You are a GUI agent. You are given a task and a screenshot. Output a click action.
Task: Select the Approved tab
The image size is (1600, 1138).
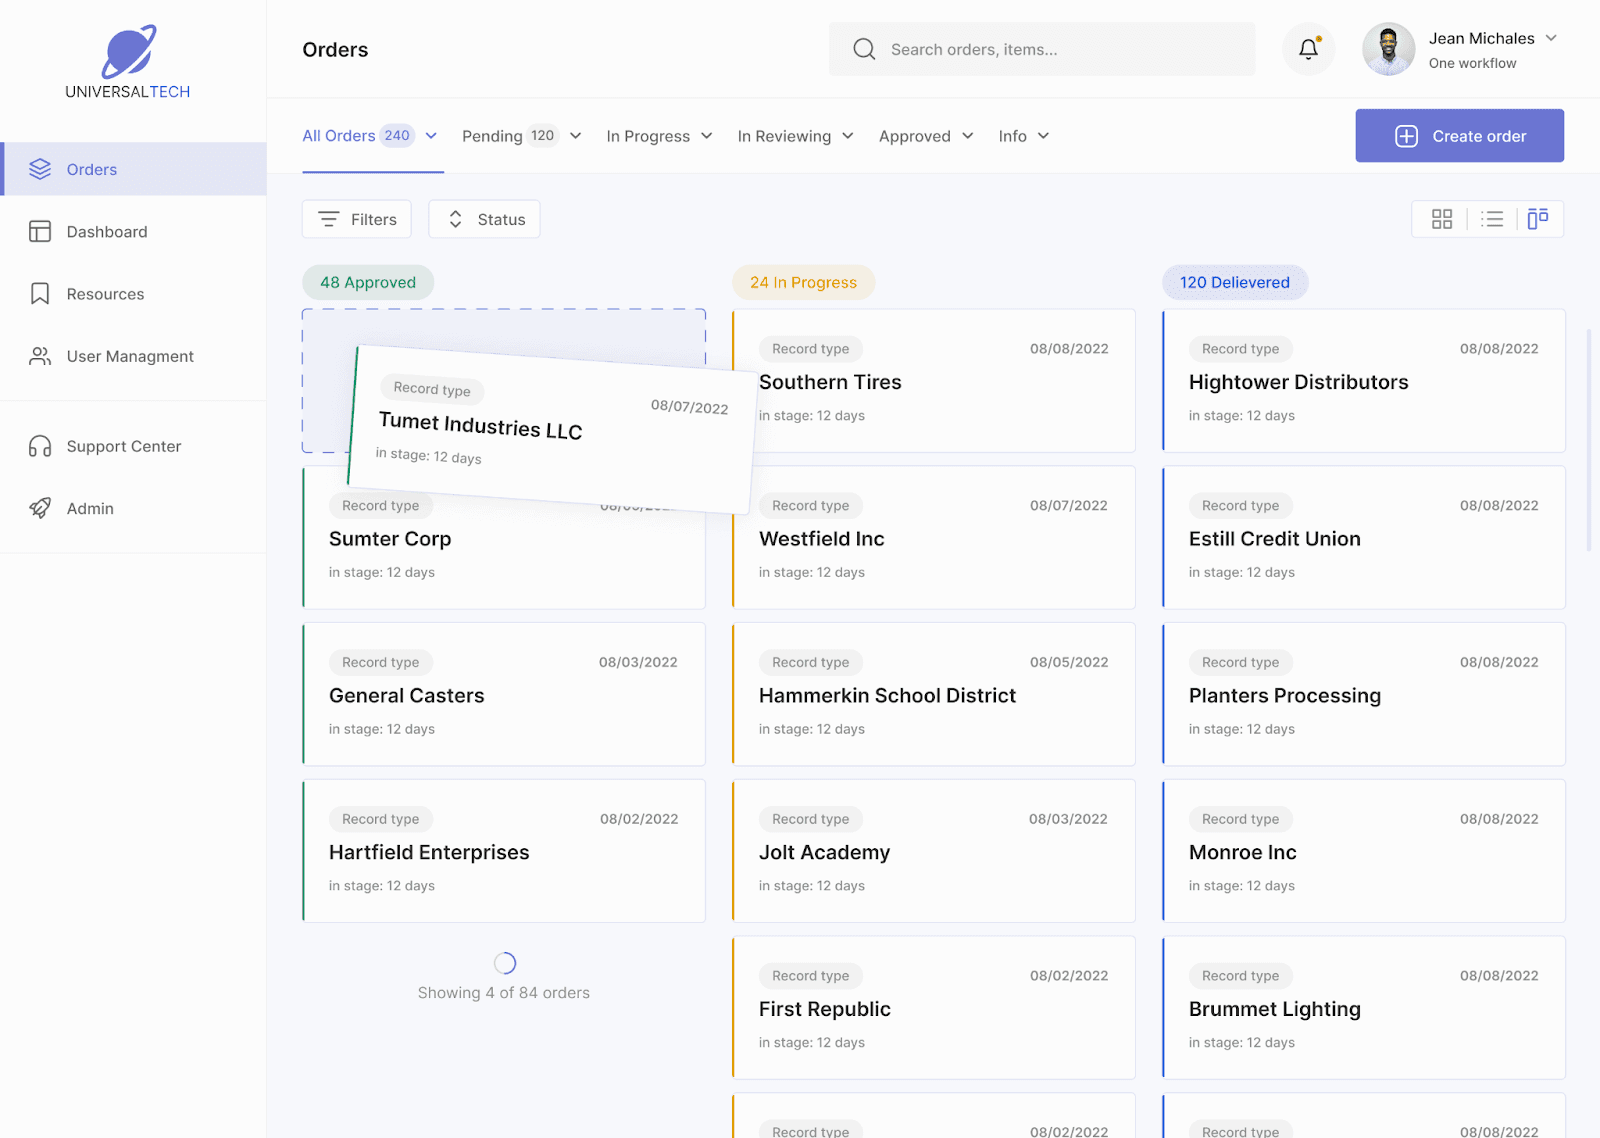[926, 136]
